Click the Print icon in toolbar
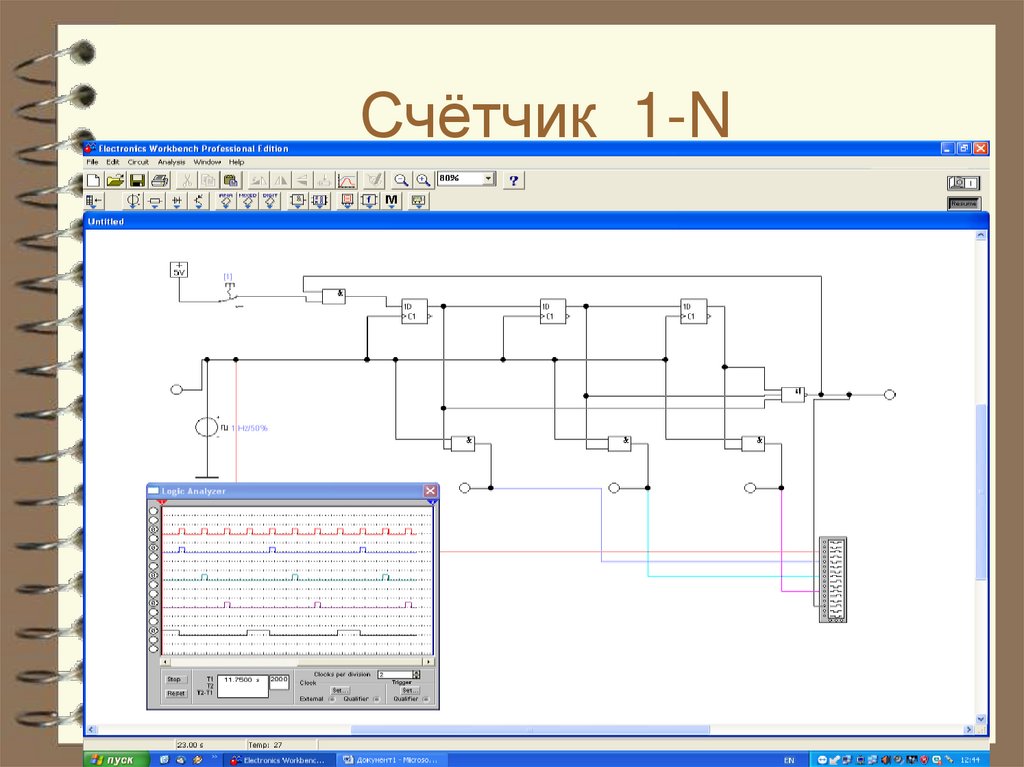This screenshot has width=1024, height=767. [x=159, y=180]
